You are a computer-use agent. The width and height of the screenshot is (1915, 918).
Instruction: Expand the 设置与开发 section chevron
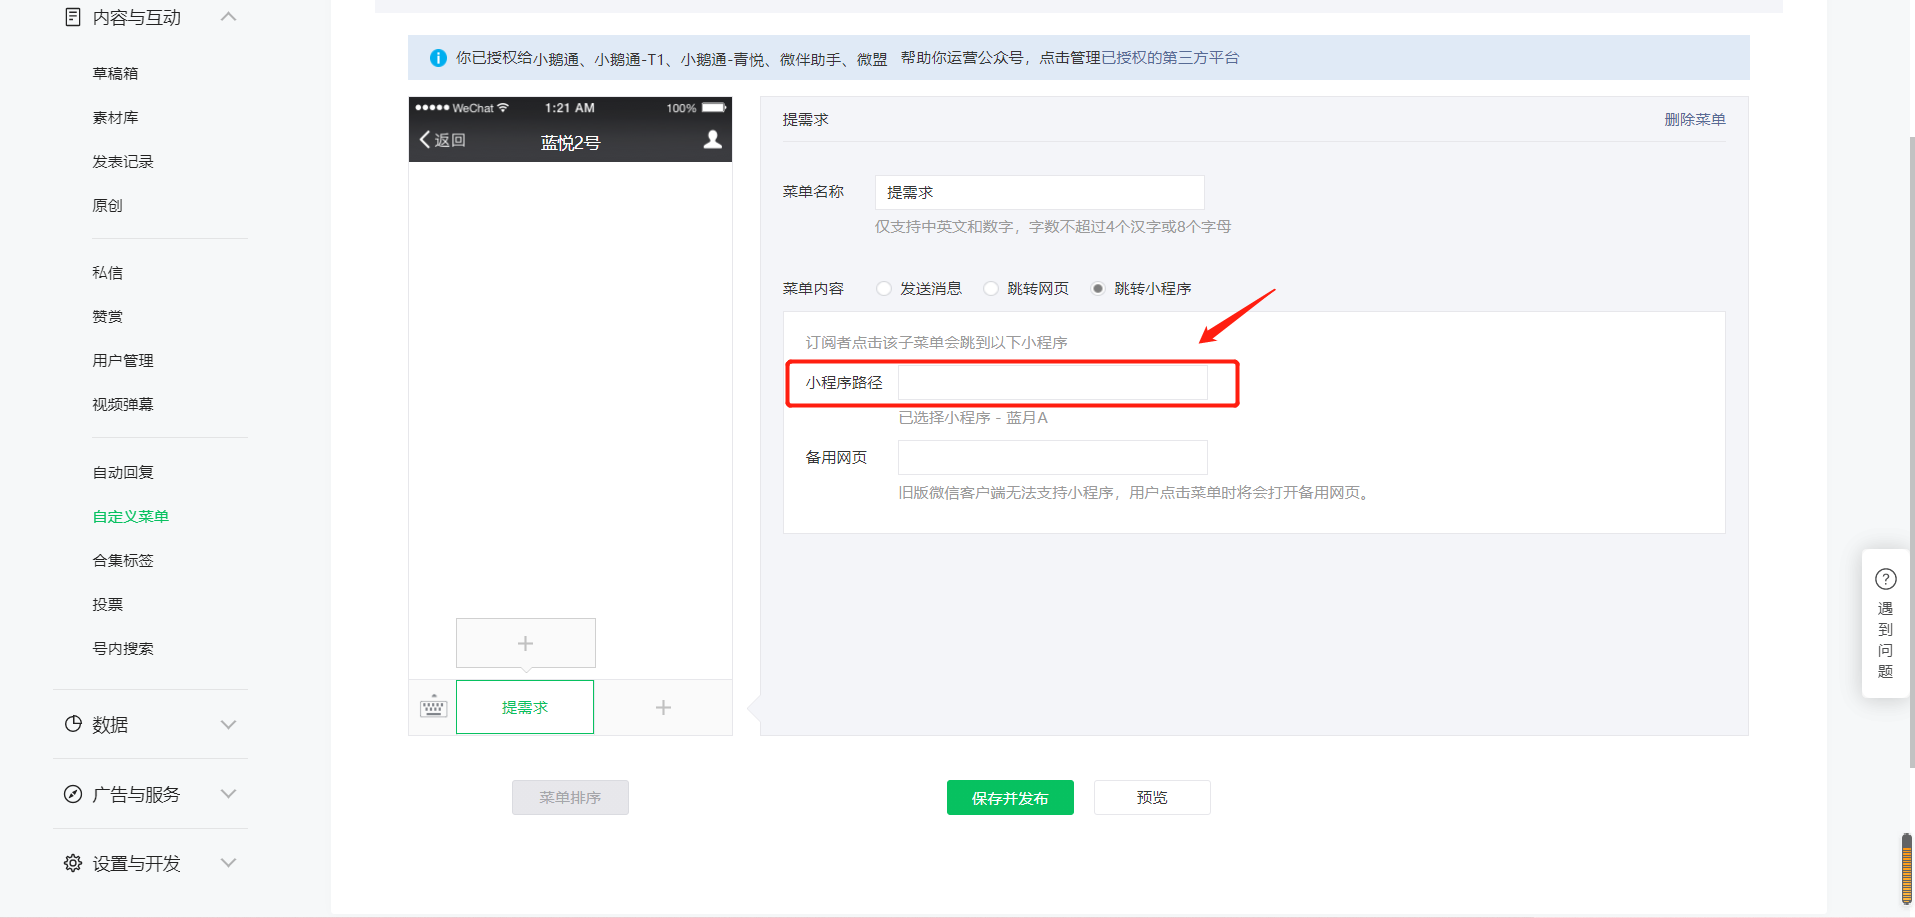point(228,863)
